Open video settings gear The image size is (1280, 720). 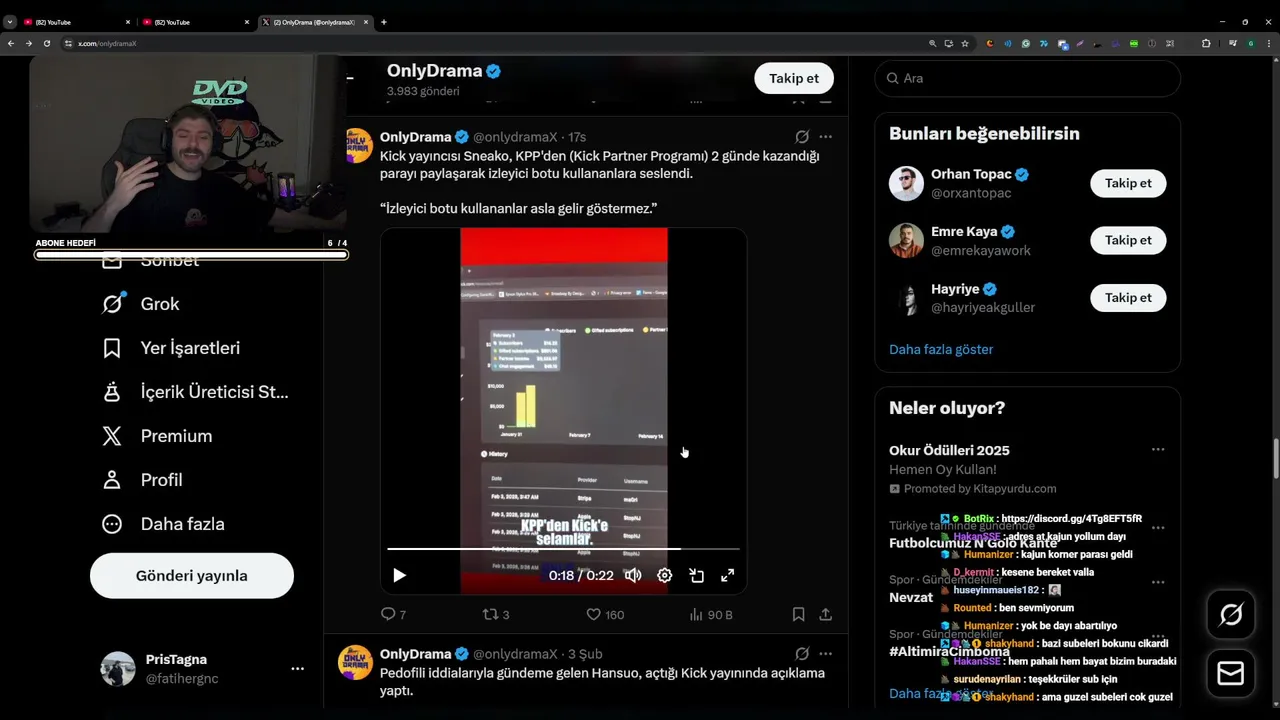(664, 575)
